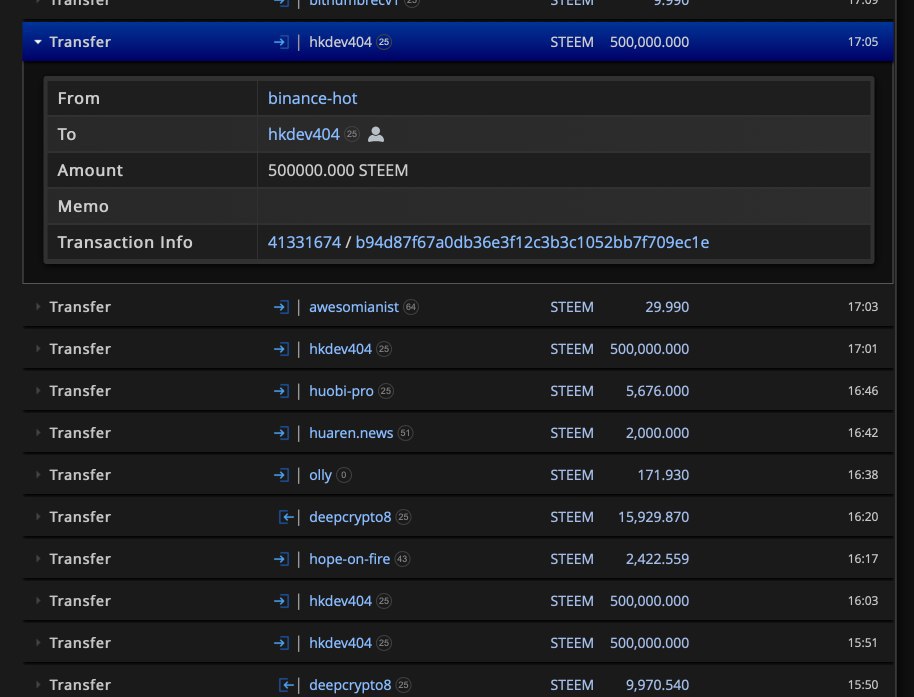Click reputation badge 51 next to huaren.news
The image size is (914, 697).
coord(405,432)
